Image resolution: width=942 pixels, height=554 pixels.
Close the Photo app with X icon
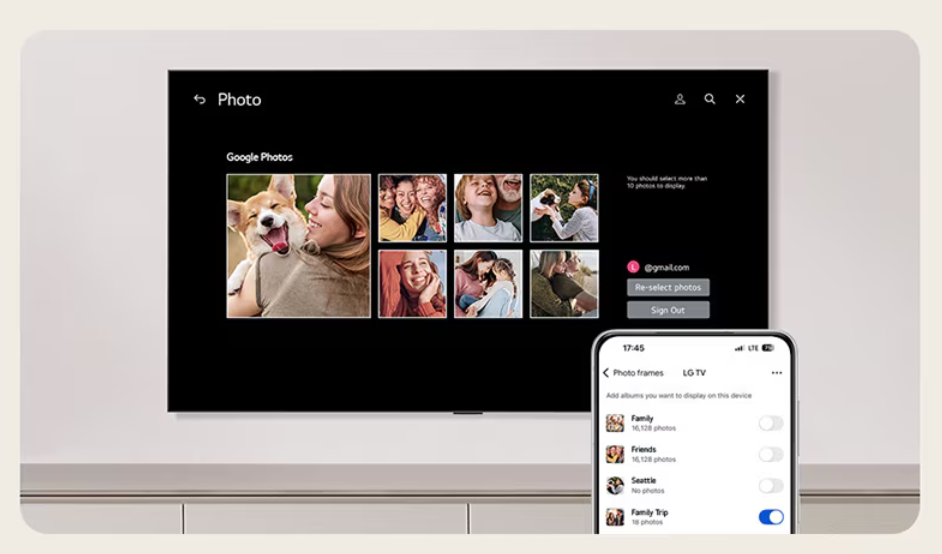coord(740,99)
